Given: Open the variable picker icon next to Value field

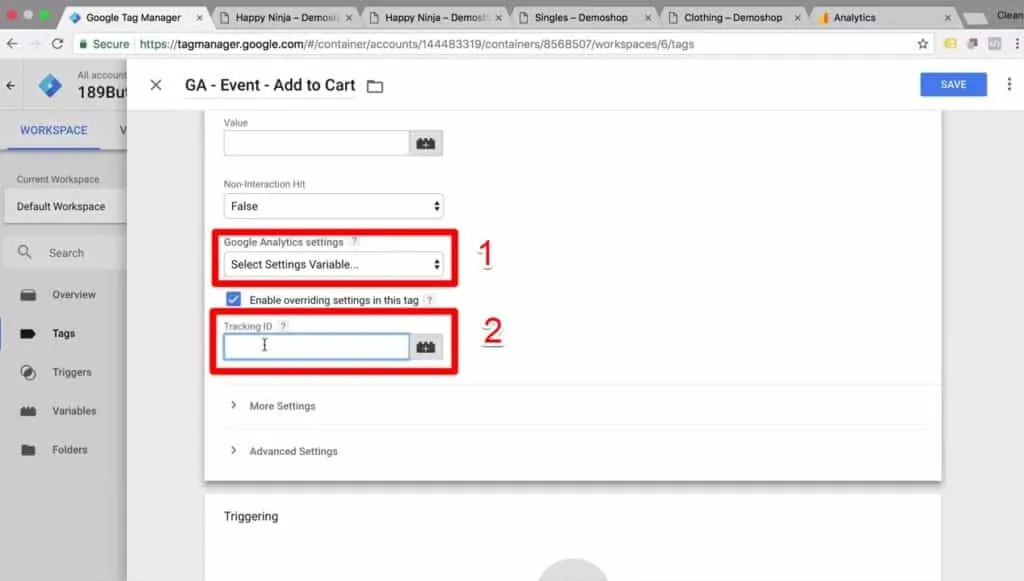Looking at the screenshot, I should (x=425, y=142).
